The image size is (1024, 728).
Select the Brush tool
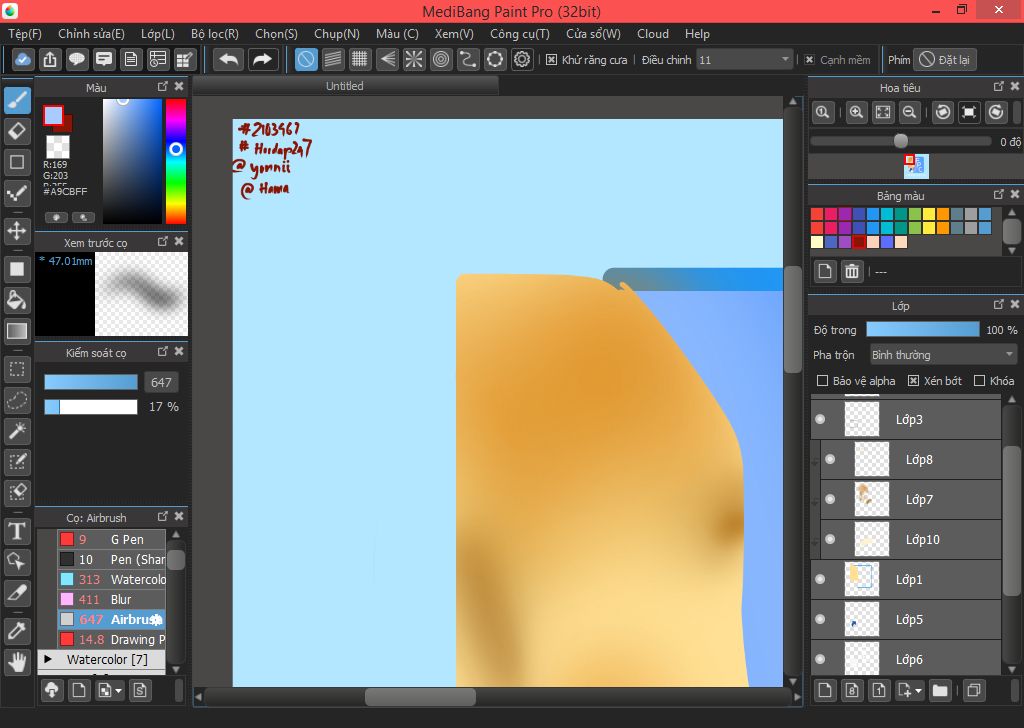(18, 100)
